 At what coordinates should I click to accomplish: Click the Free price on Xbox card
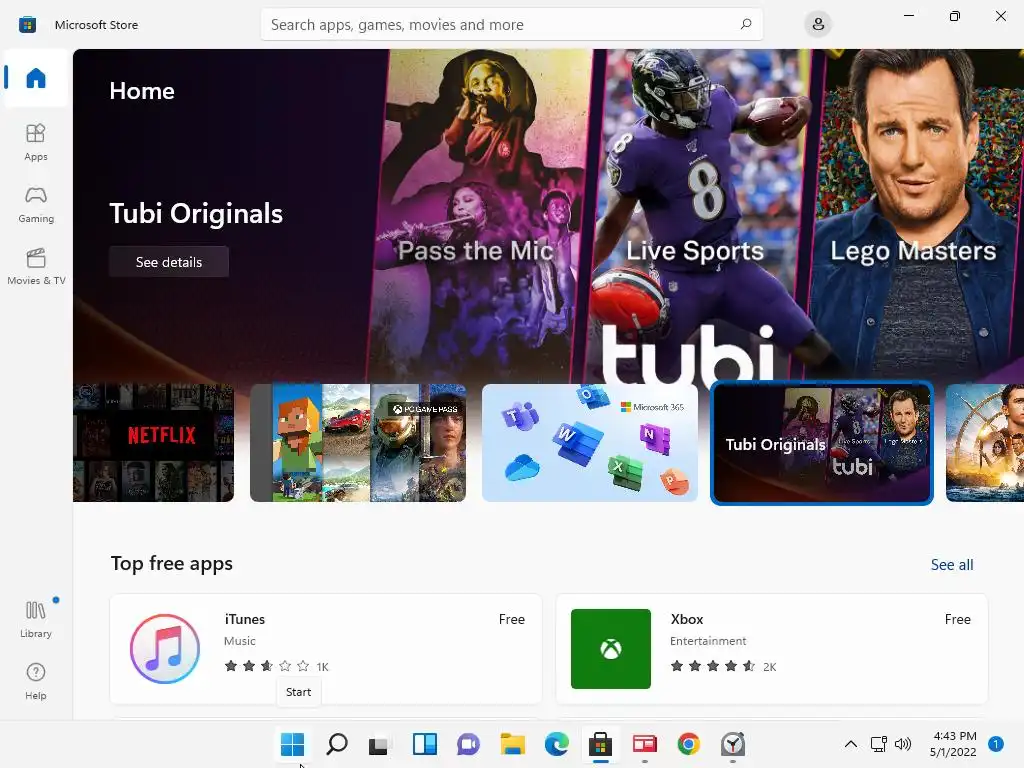957,619
